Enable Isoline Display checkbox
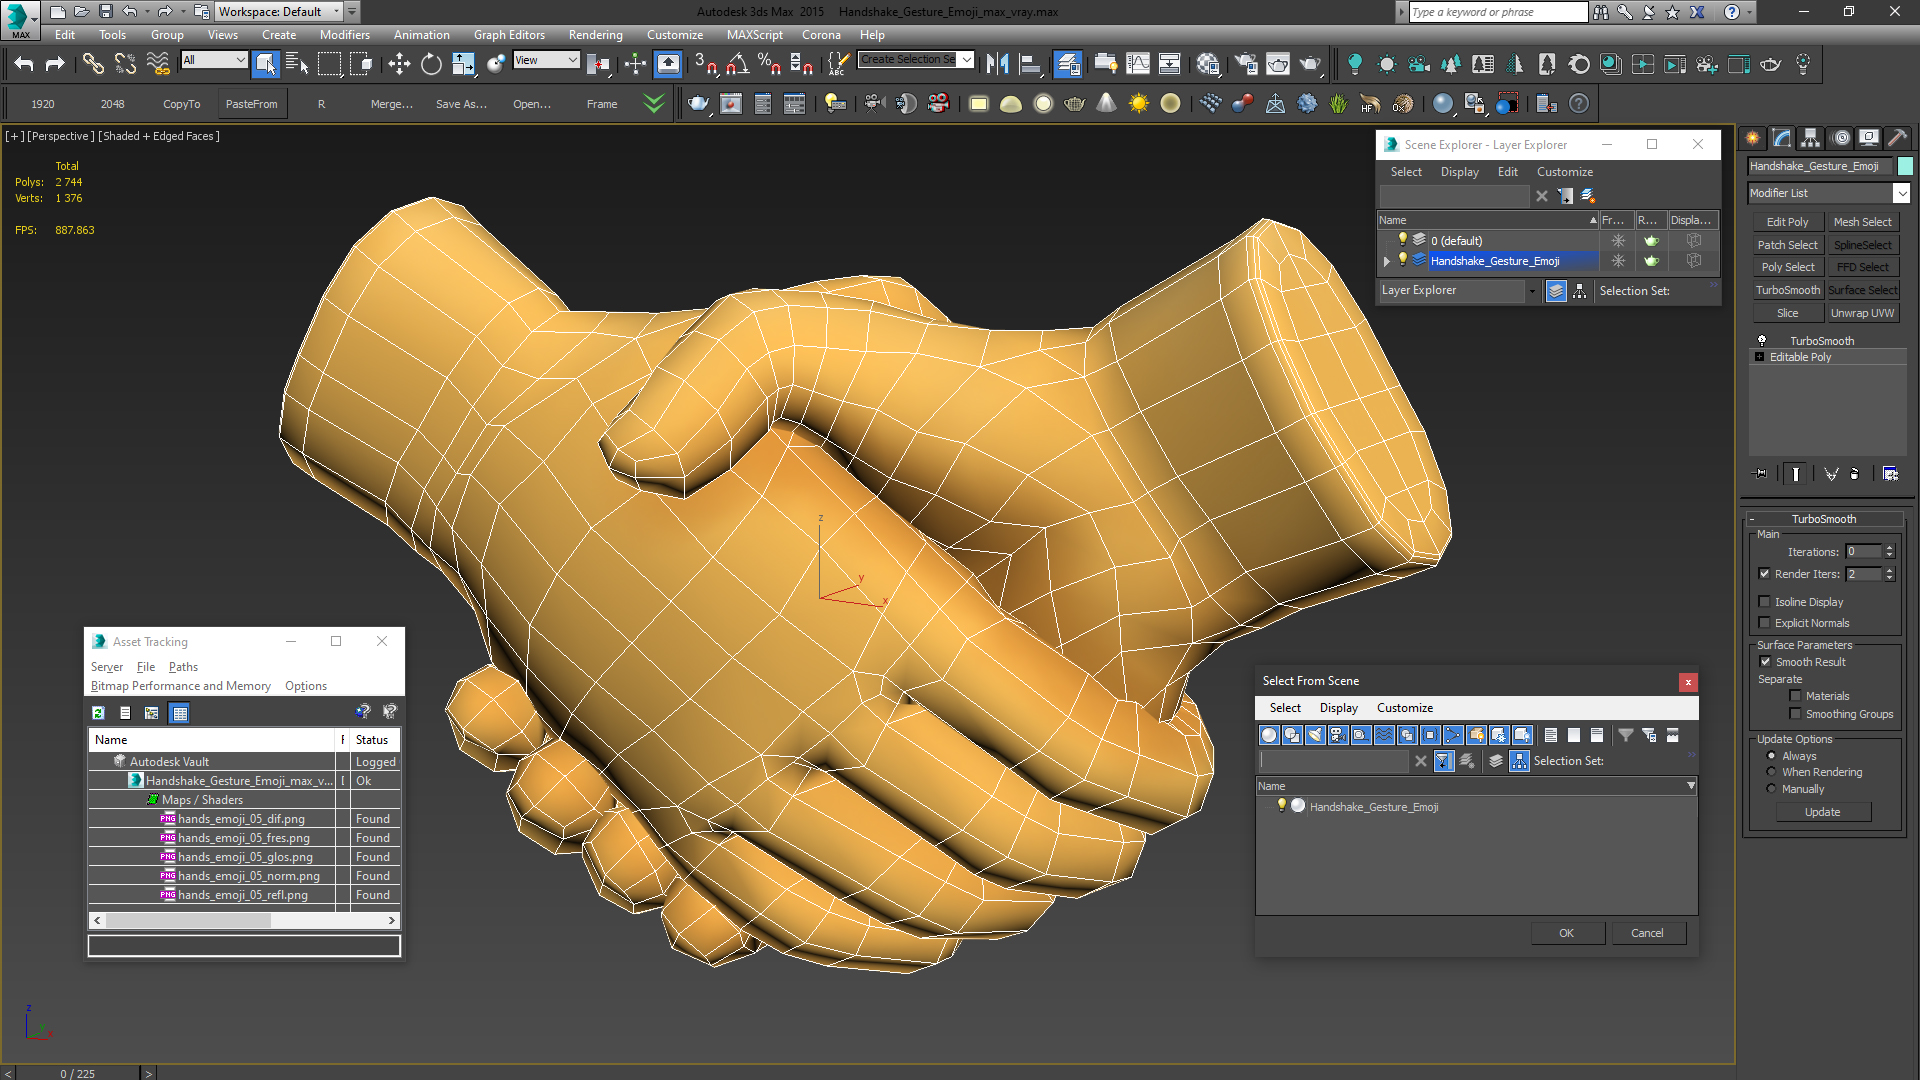This screenshot has height=1080, width=1920. pos(1765,602)
